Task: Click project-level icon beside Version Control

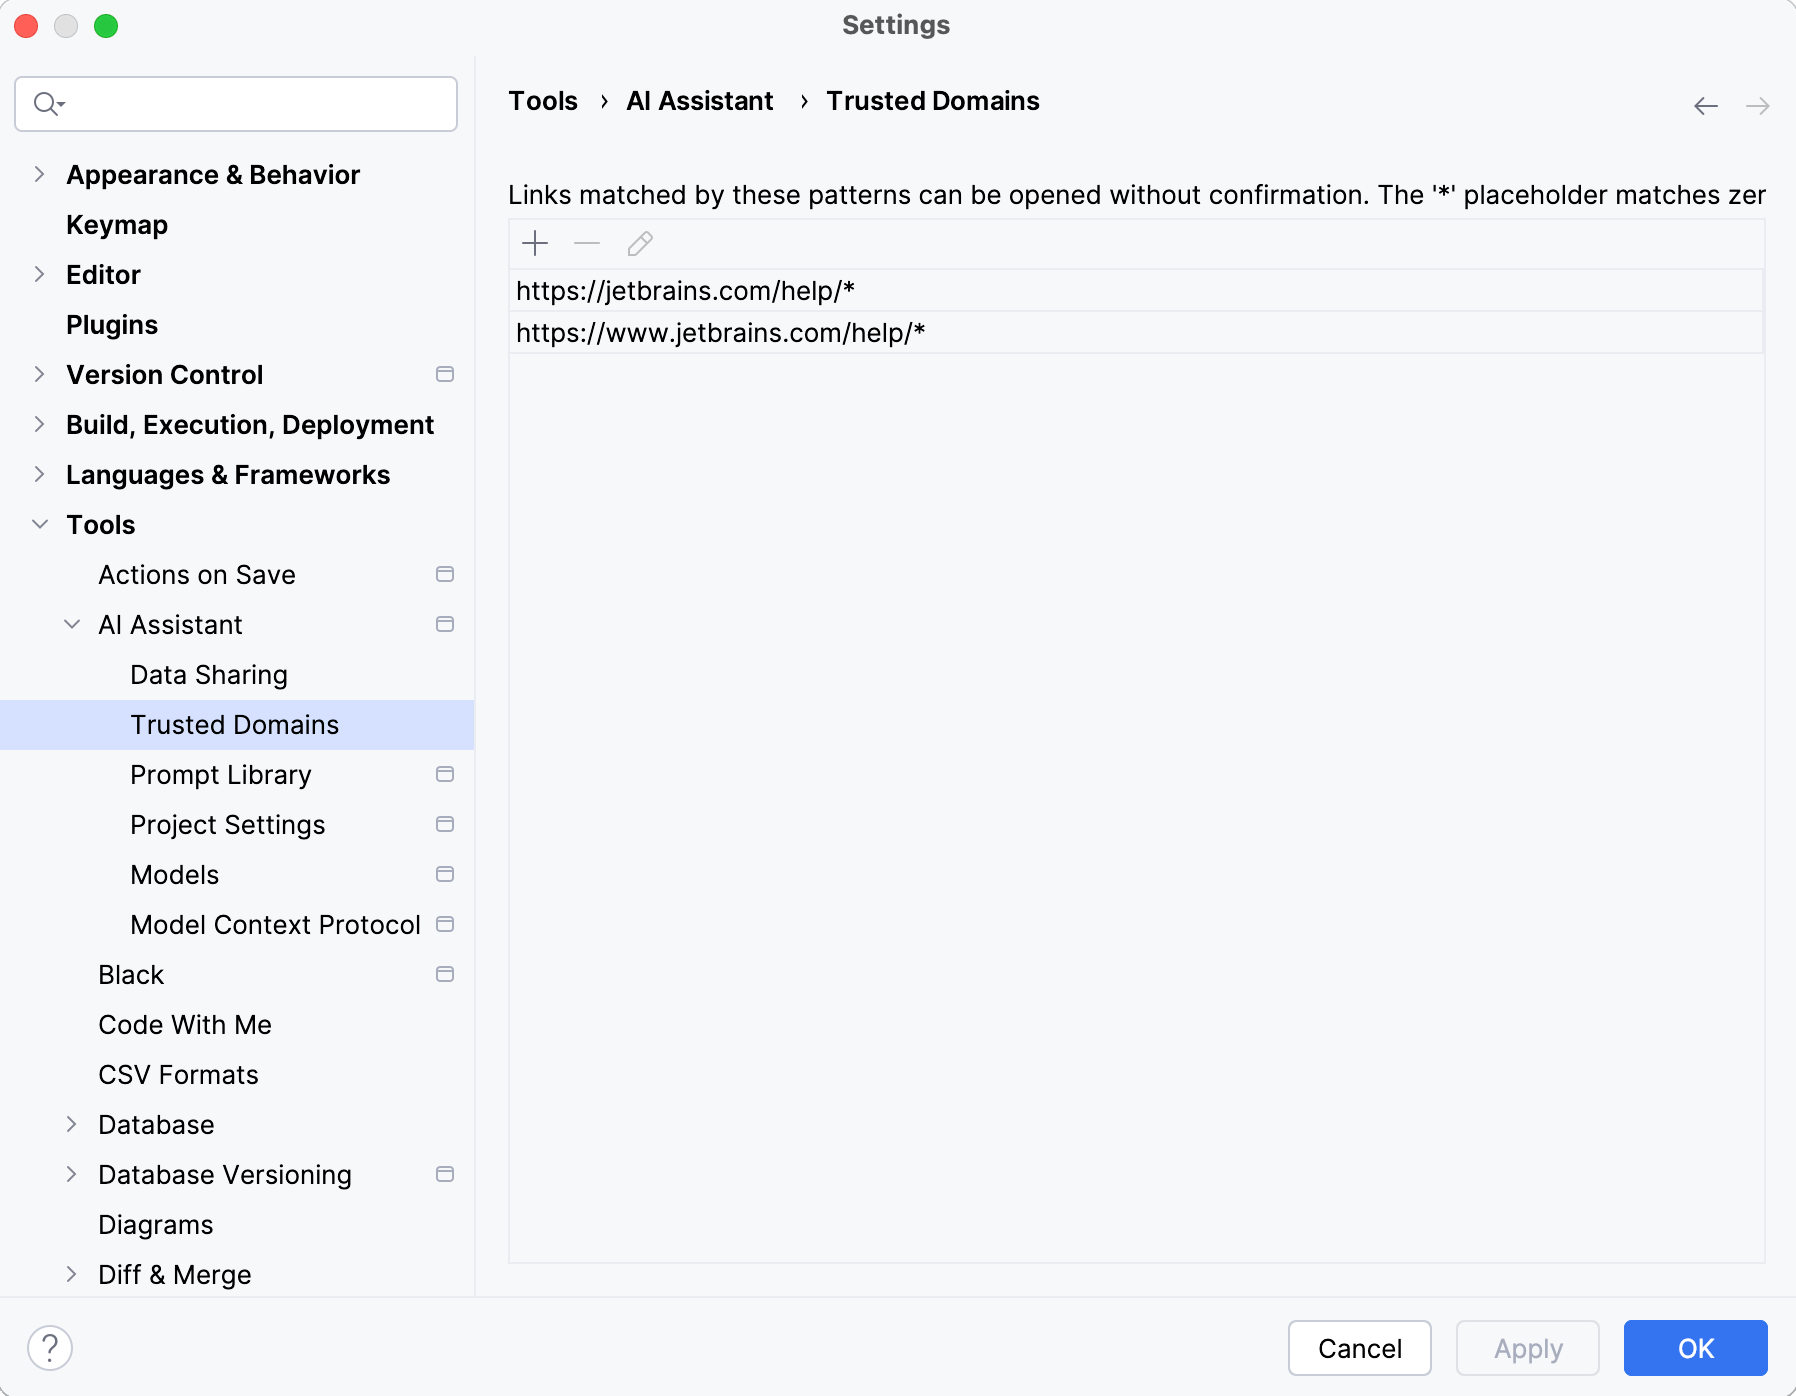Action: (445, 374)
